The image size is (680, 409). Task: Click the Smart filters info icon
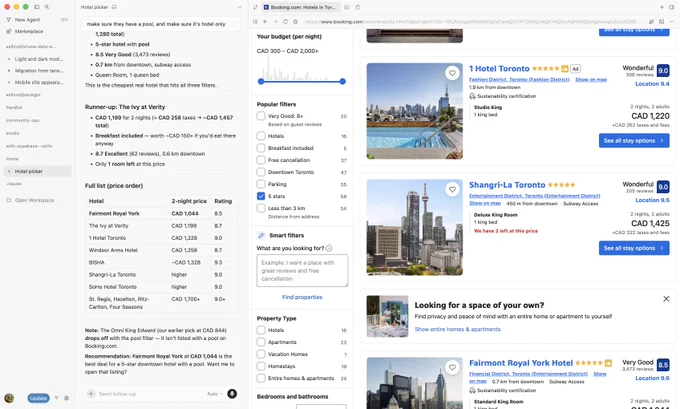329,248
